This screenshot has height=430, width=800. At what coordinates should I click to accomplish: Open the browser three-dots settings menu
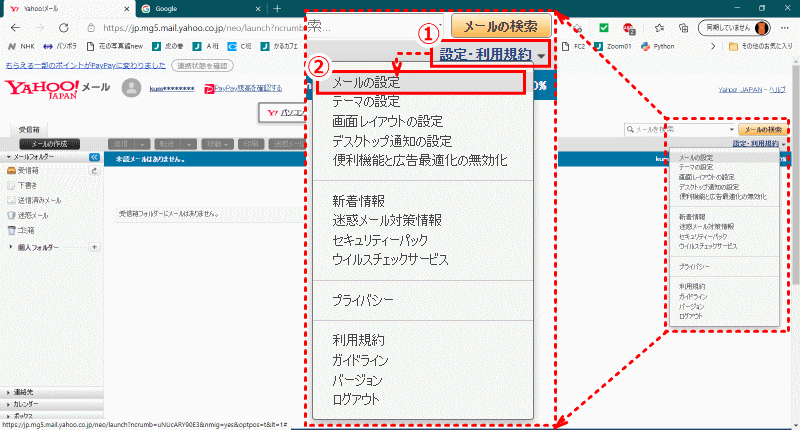785,28
